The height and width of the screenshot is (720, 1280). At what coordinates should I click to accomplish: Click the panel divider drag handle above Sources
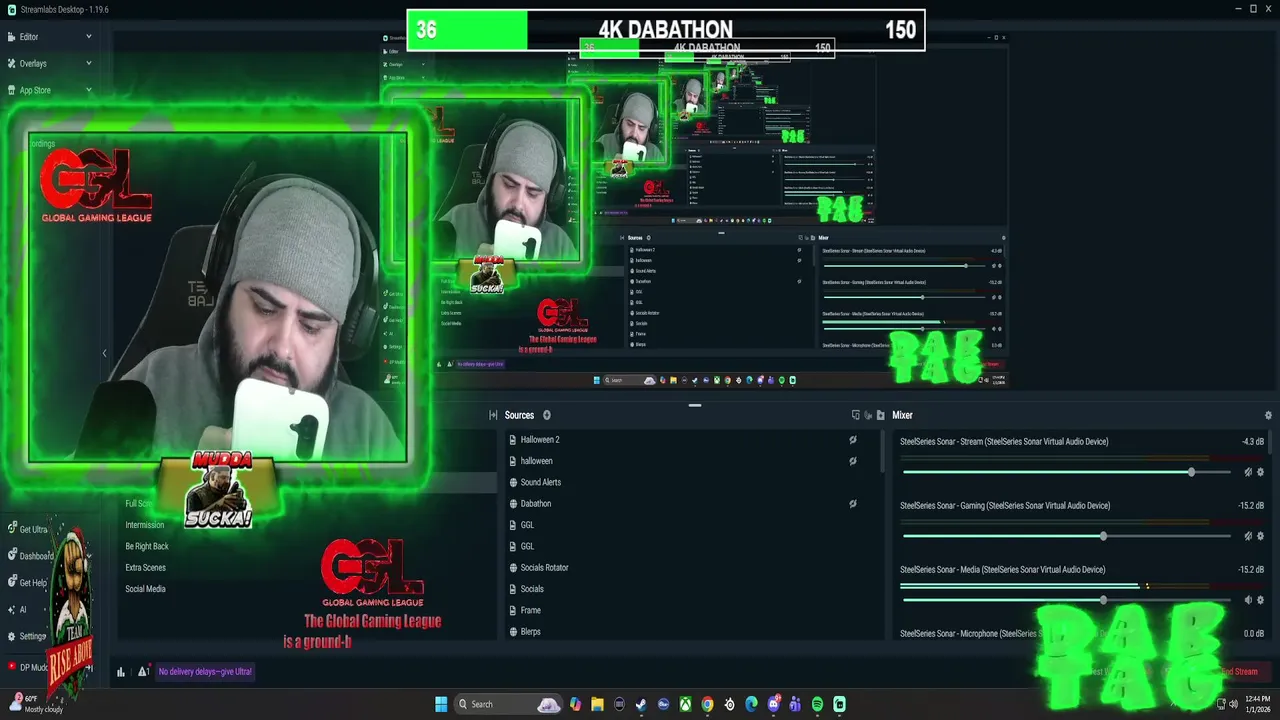coord(695,405)
